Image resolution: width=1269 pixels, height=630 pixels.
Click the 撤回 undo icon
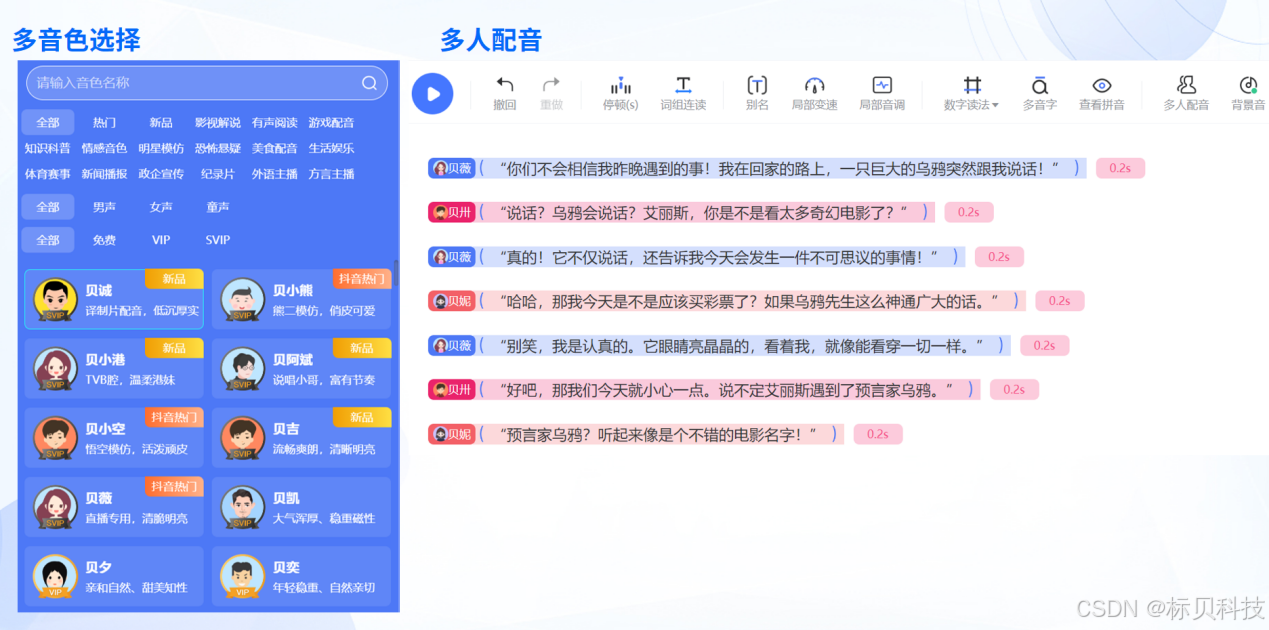(x=505, y=85)
